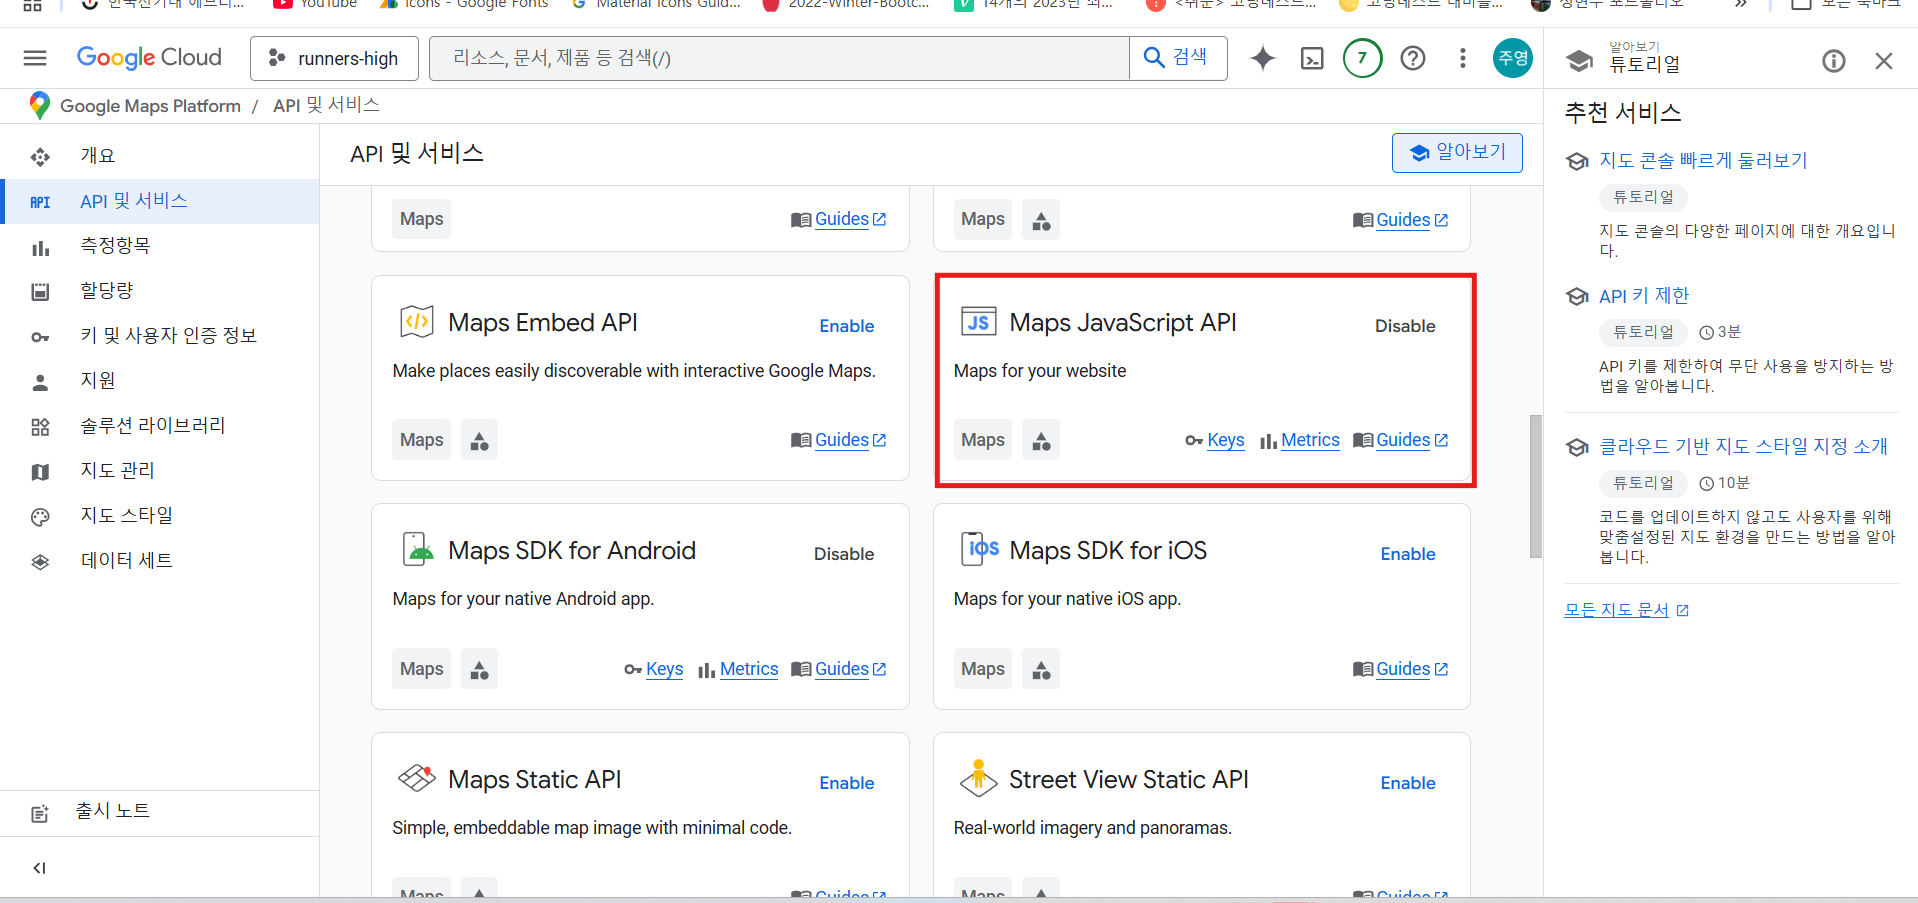Enable the Street View Static API
Image resolution: width=1918 pixels, height=903 pixels.
click(1408, 783)
